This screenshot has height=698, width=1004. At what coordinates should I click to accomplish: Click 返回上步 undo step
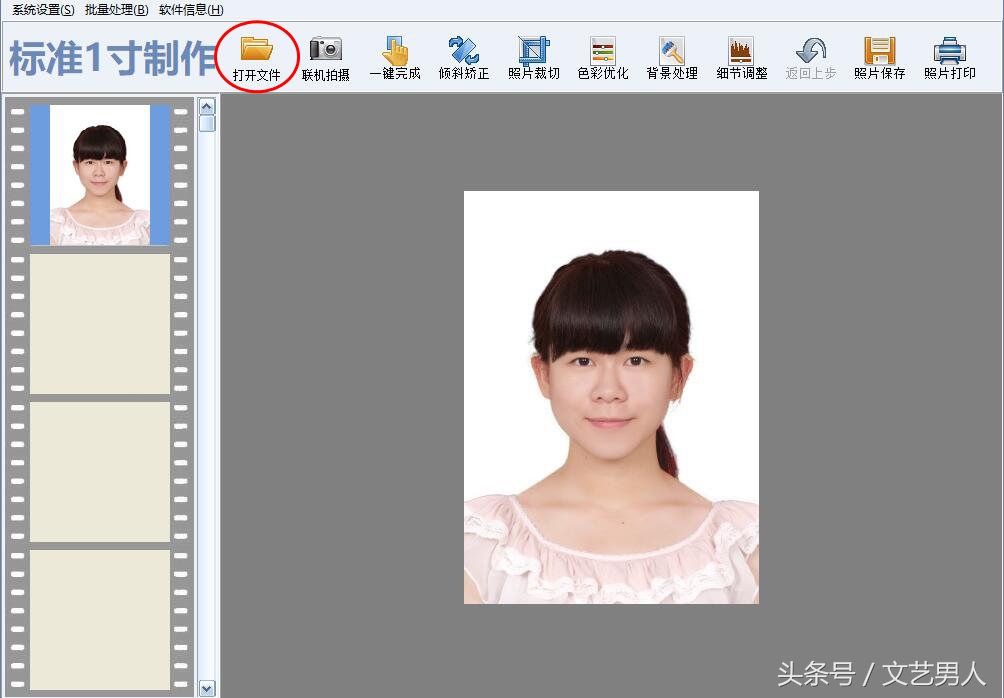click(811, 58)
